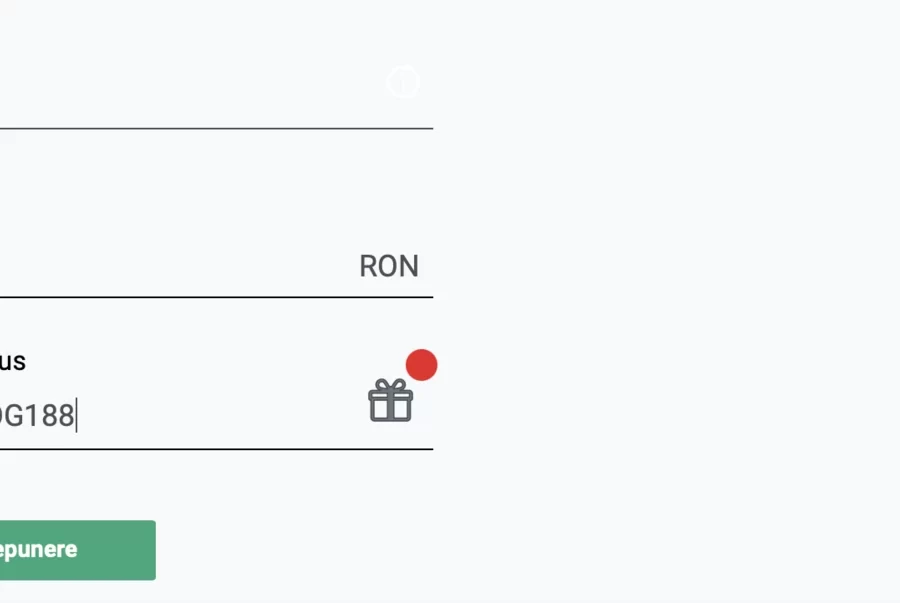The width and height of the screenshot is (900, 603).
Task: Click the empty area right of G188 text
Action: [x=221, y=415]
